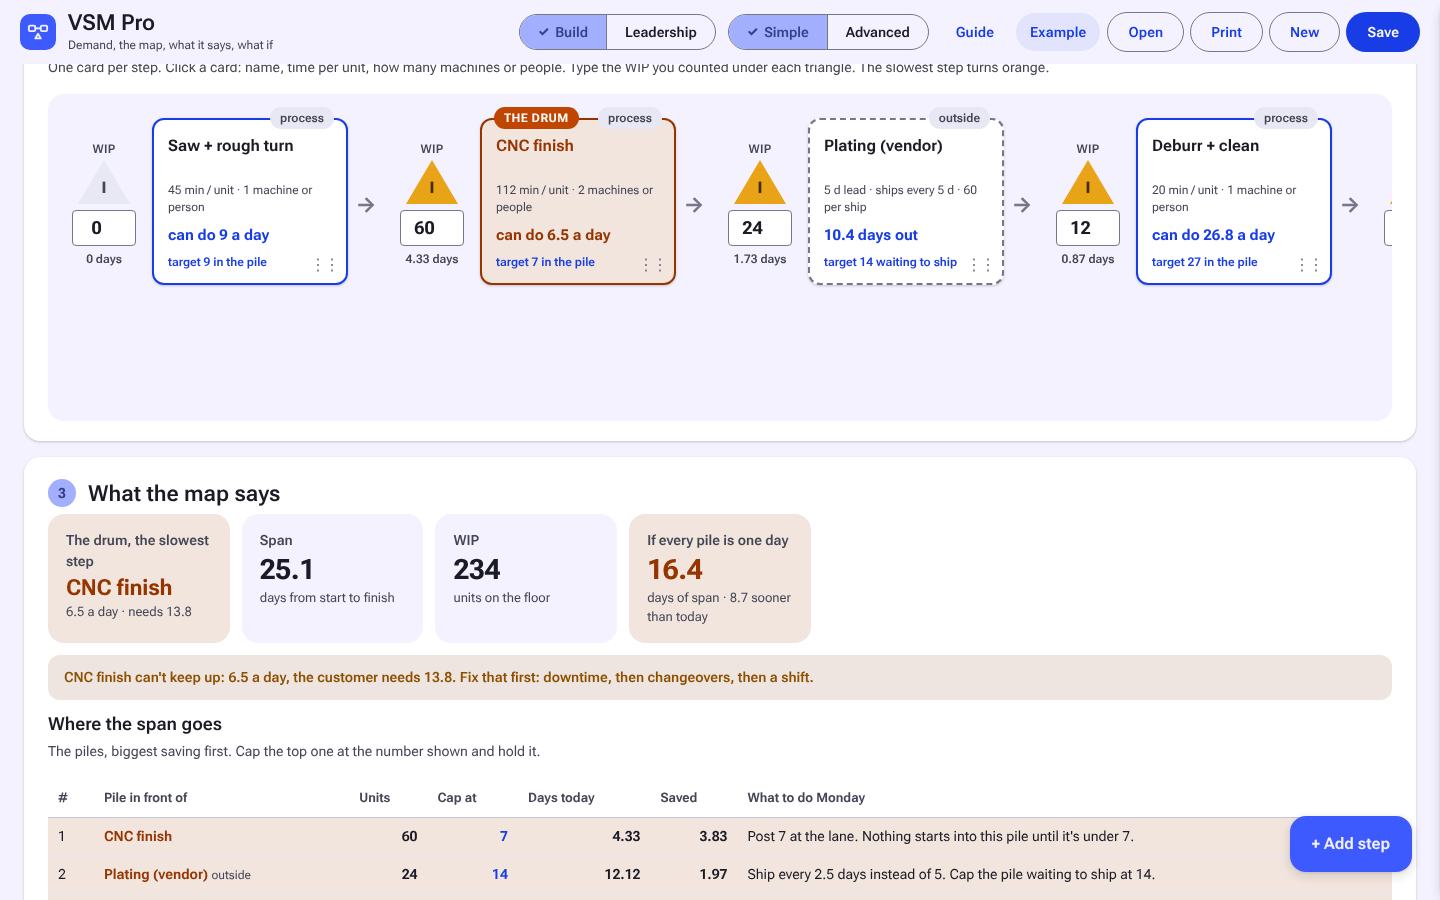Grab the drag handle on Saw + rough turn card
Screen dimensions: 1440x900
pyautogui.click(x=325, y=265)
